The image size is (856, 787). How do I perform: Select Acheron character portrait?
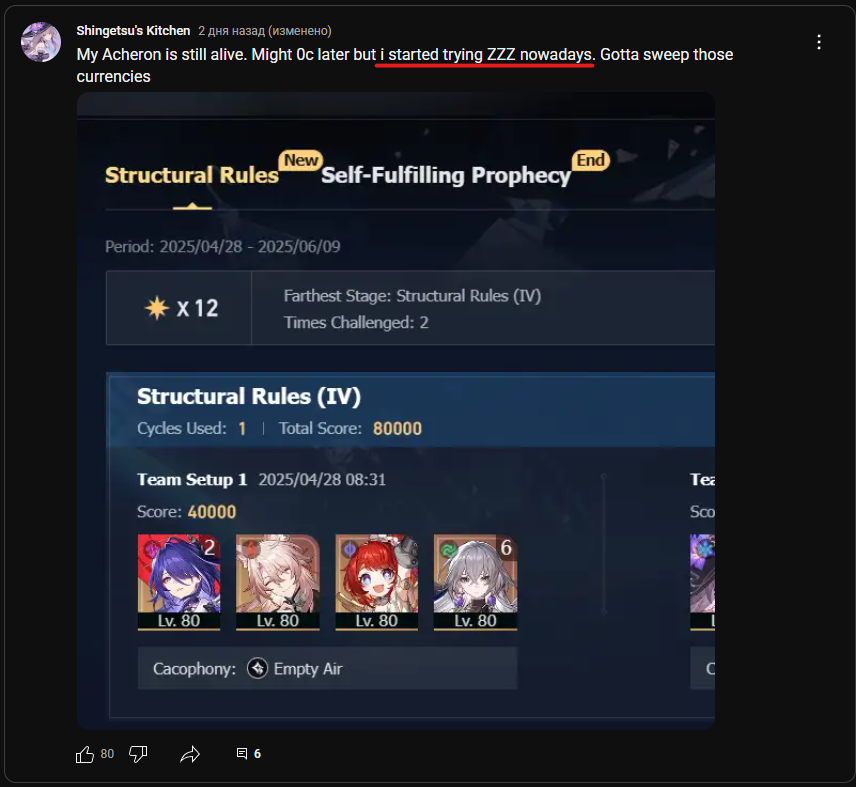(x=179, y=582)
